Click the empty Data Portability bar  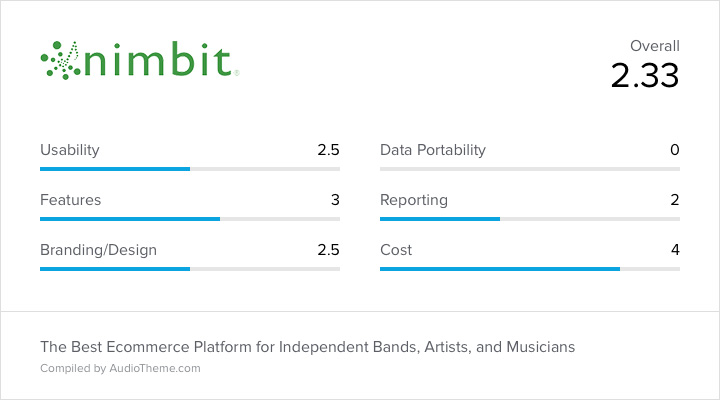tap(530, 169)
